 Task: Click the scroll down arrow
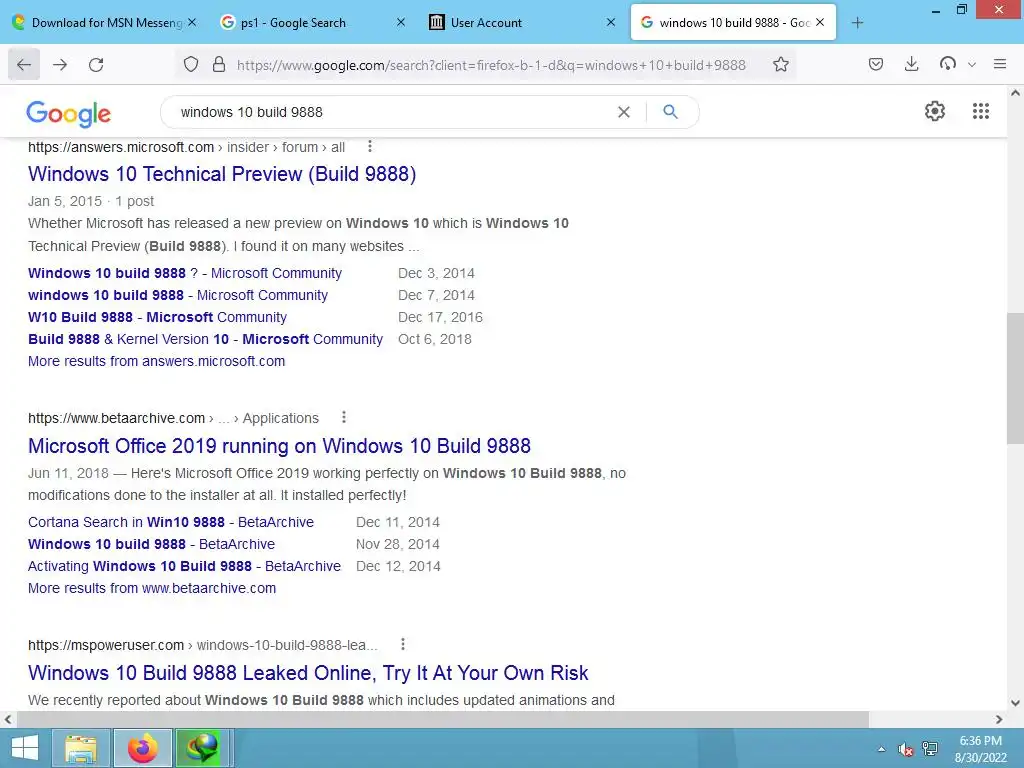pos(1015,703)
